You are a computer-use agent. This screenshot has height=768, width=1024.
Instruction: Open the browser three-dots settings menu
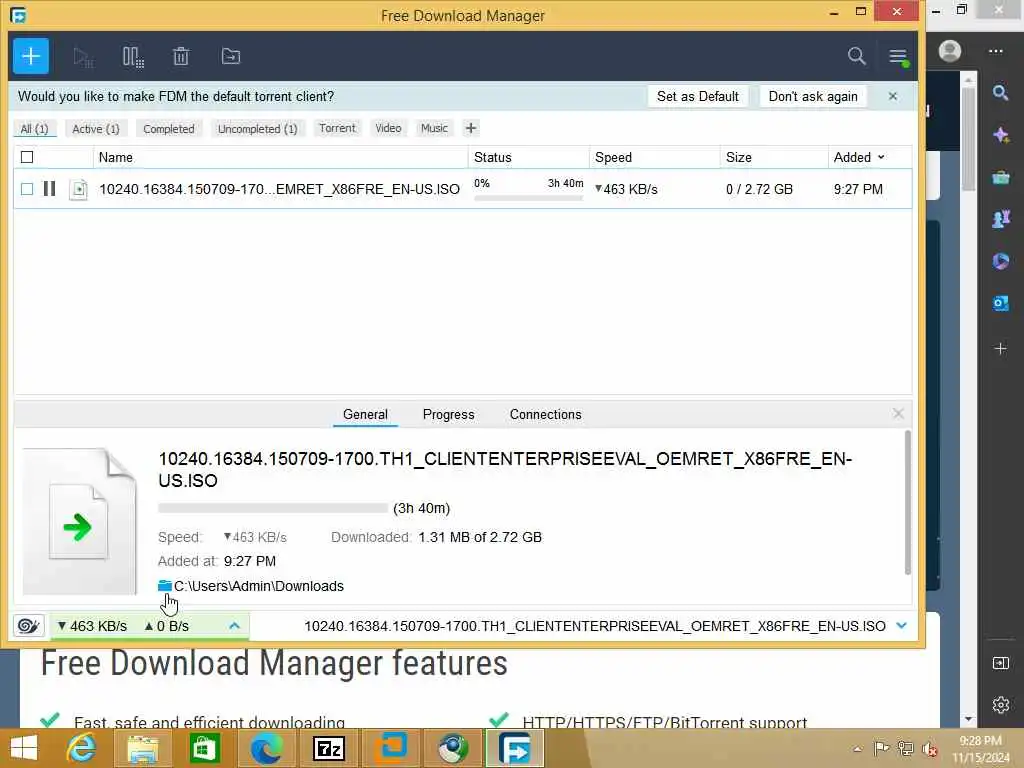995,51
